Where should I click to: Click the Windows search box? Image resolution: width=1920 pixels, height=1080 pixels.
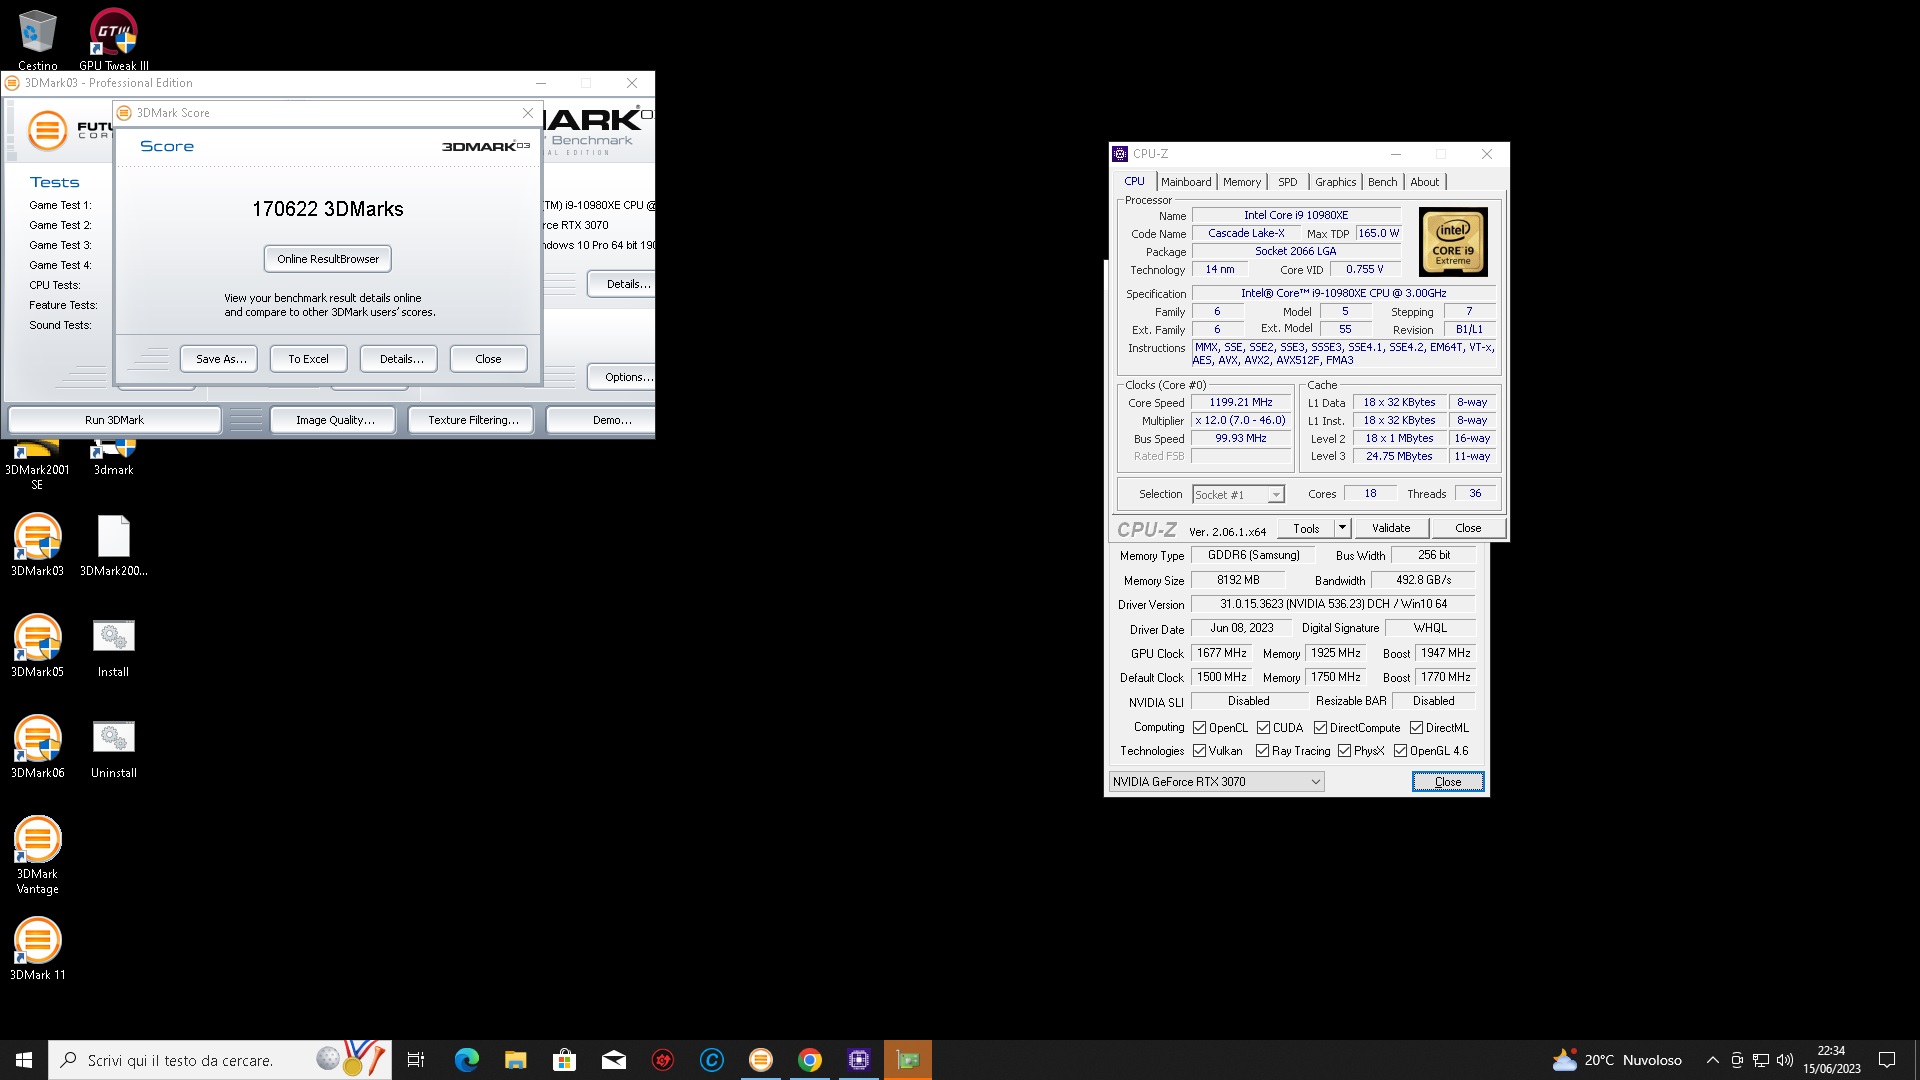coord(220,1060)
